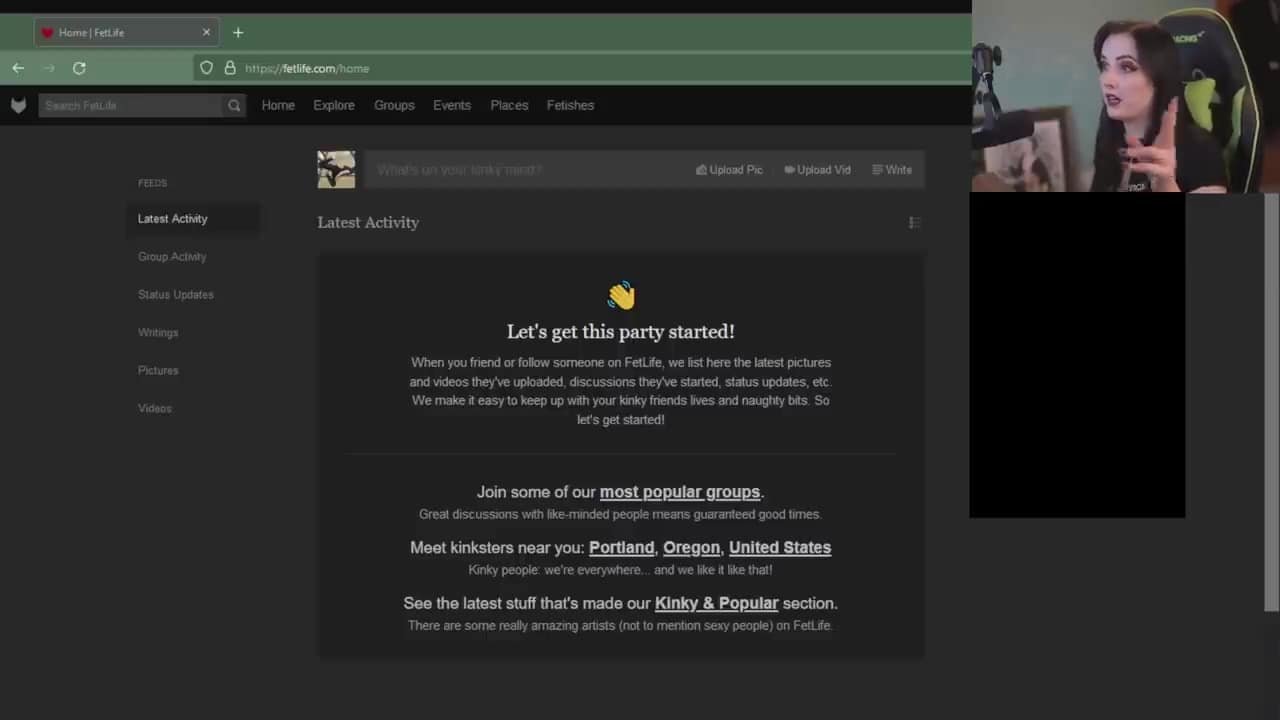Click "Let's get this party started!" heading
Screen dimensions: 1280x720
[x=620, y=331]
